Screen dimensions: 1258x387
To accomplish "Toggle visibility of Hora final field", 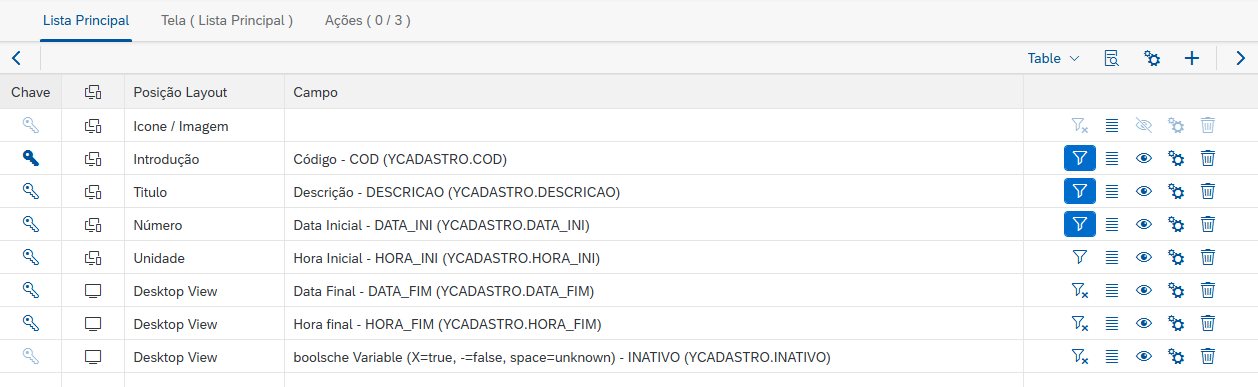I will [1144, 323].
